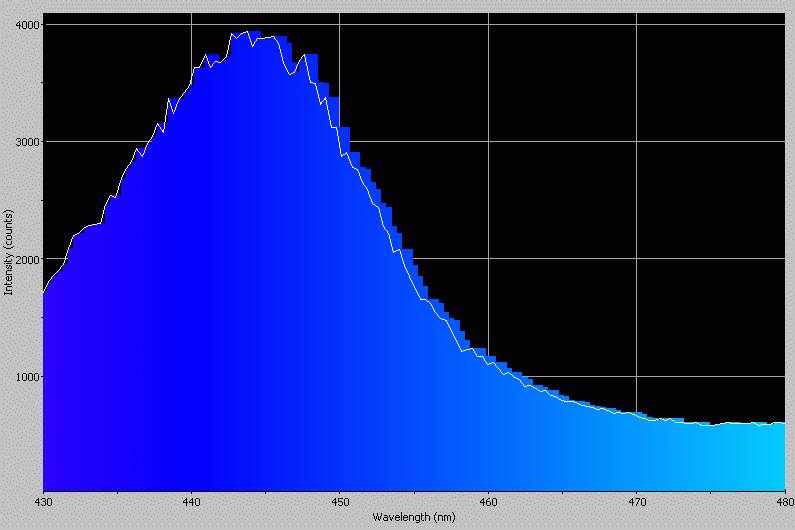The width and height of the screenshot is (795, 530).
Task: Click the 460 wavelength axis label
Action: click(488, 502)
